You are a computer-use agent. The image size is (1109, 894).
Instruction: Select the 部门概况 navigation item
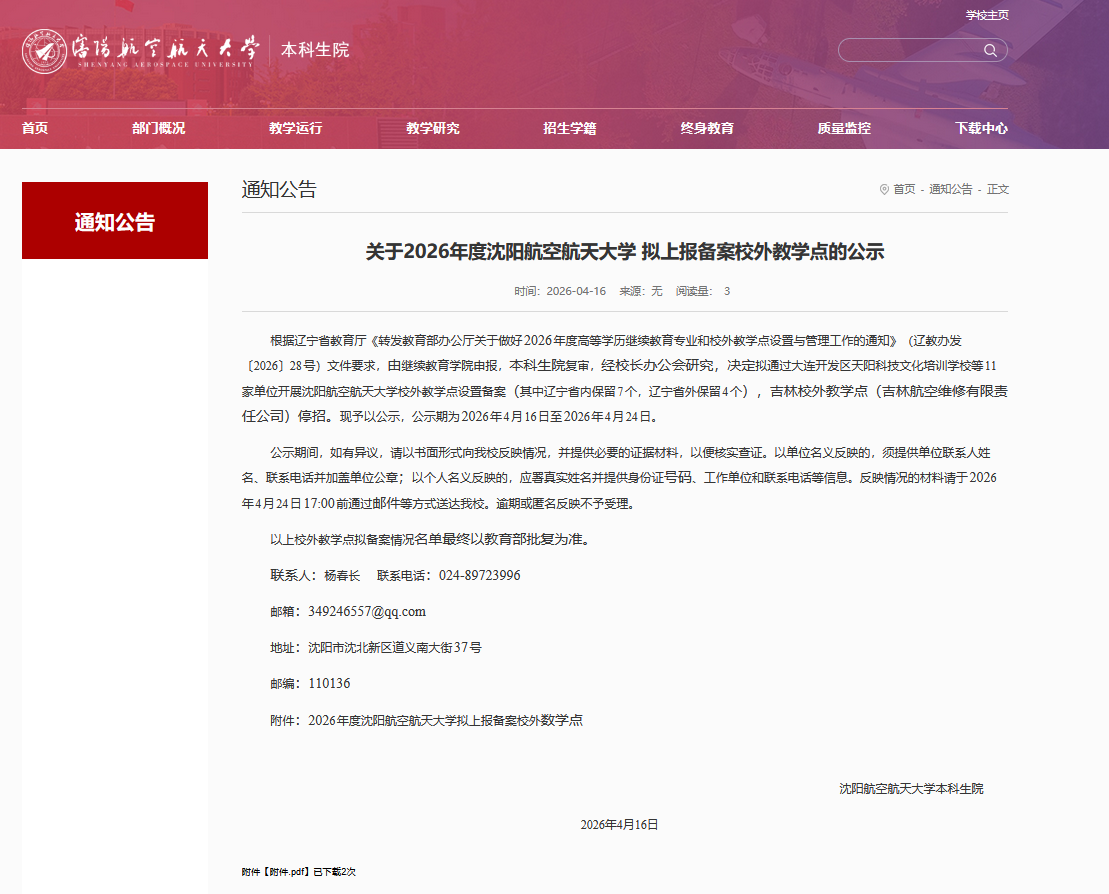(158, 128)
